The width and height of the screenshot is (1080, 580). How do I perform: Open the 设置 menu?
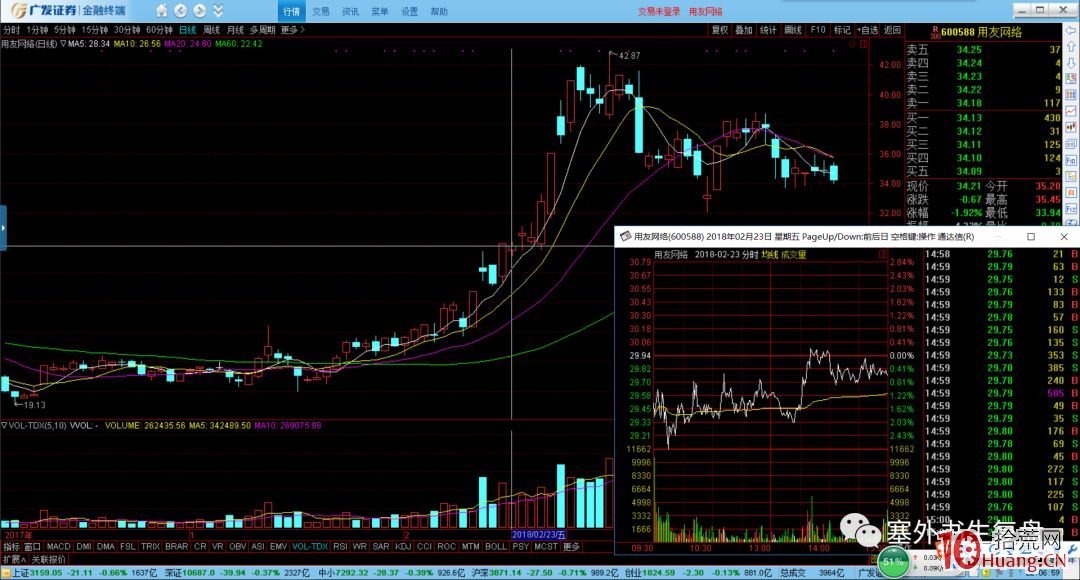(x=410, y=11)
